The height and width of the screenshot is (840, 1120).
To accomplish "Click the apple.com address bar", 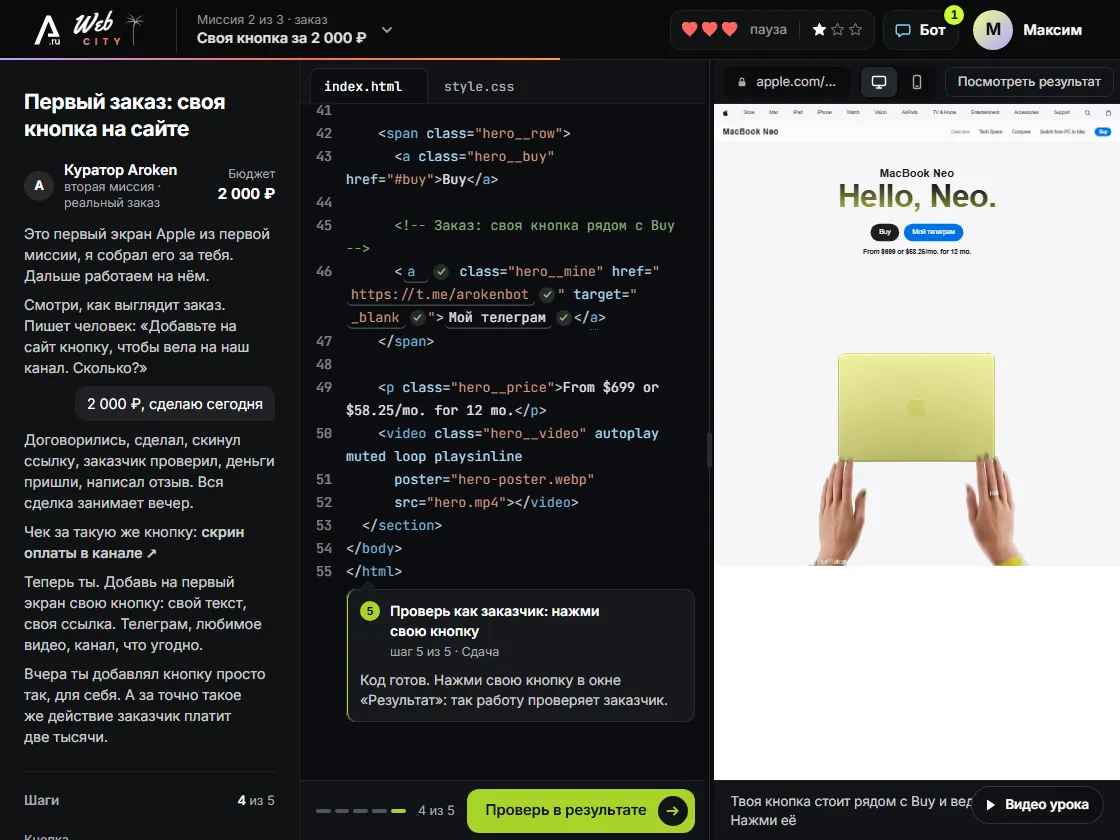I will click(786, 81).
